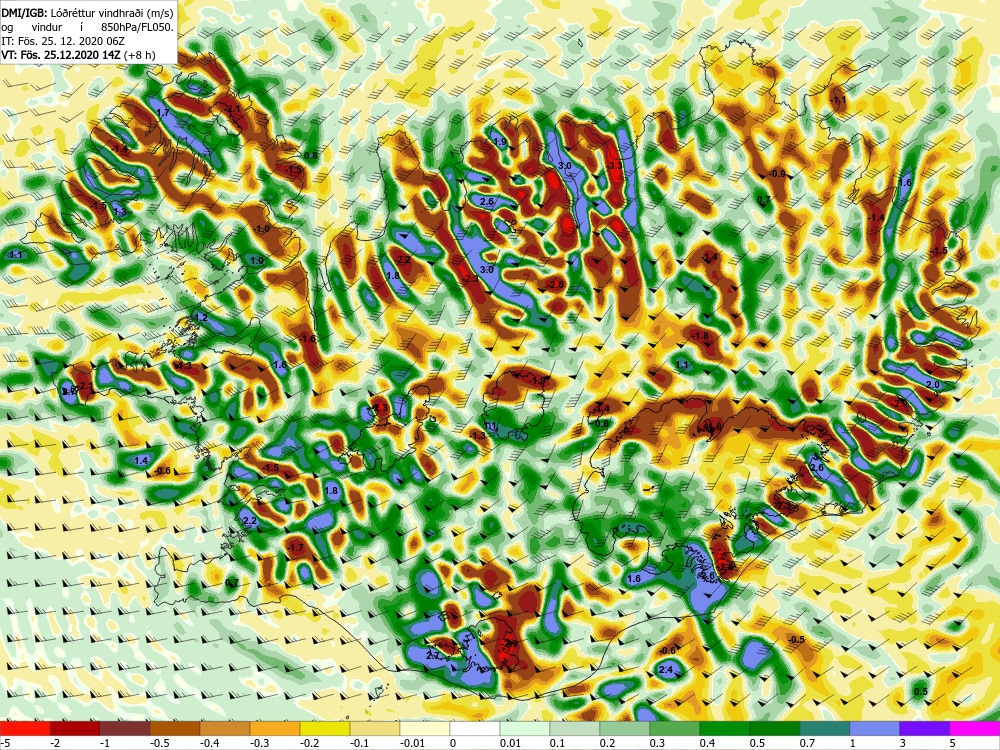The image size is (1000, 750).
Task: Click the 'IT: Fös. 25. 12. 2020 06Z' line
Action: tap(54, 41)
